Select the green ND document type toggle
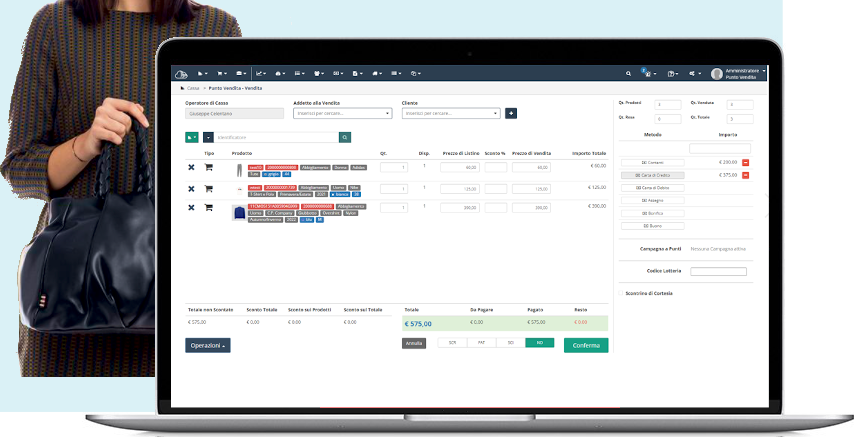 point(540,343)
